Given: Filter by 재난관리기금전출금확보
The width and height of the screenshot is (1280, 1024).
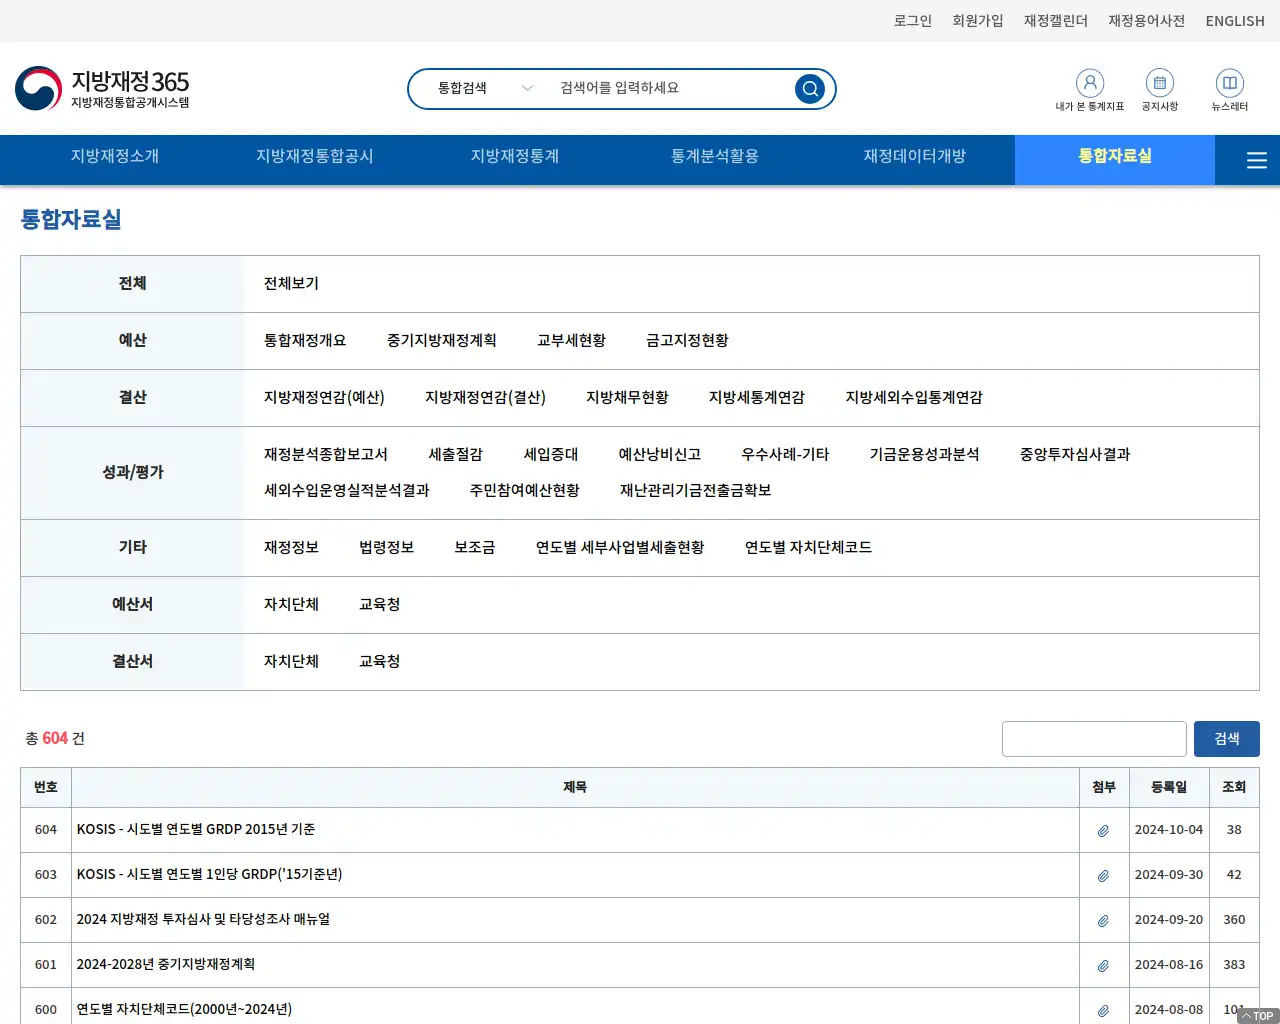Looking at the screenshot, I should 696,491.
